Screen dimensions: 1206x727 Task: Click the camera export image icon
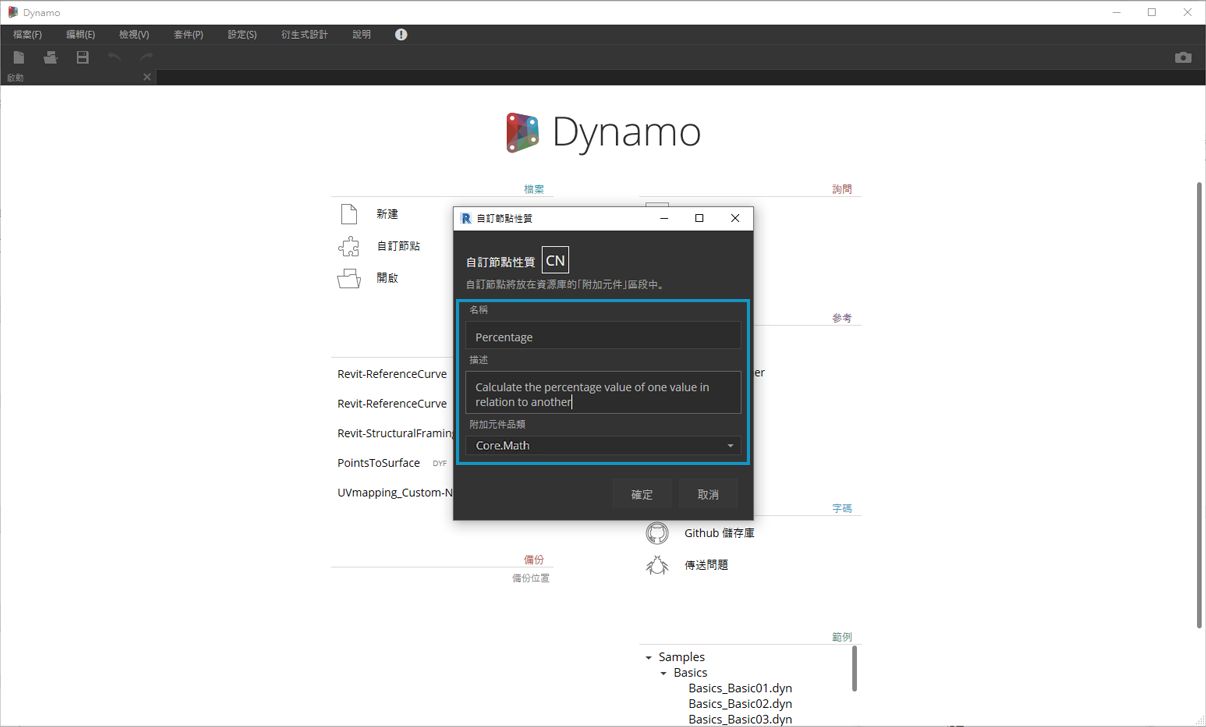tap(1183, 58)
